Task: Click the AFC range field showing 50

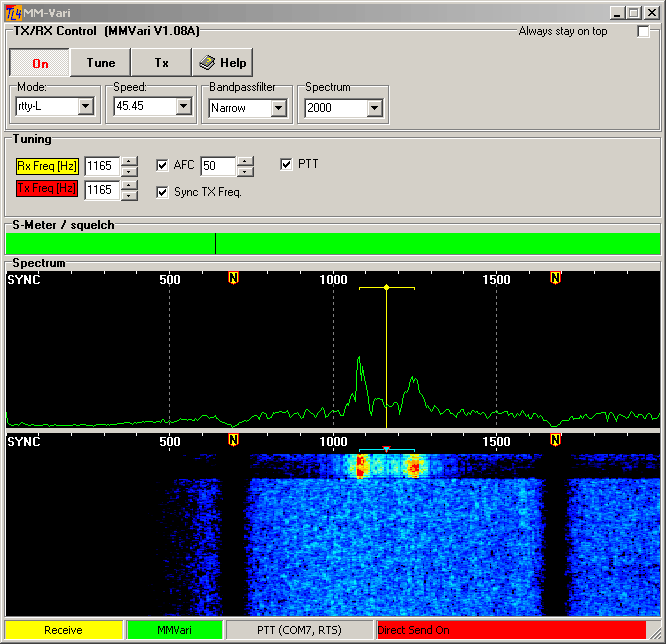Action: pyautogui.click(x=218, y=166)
